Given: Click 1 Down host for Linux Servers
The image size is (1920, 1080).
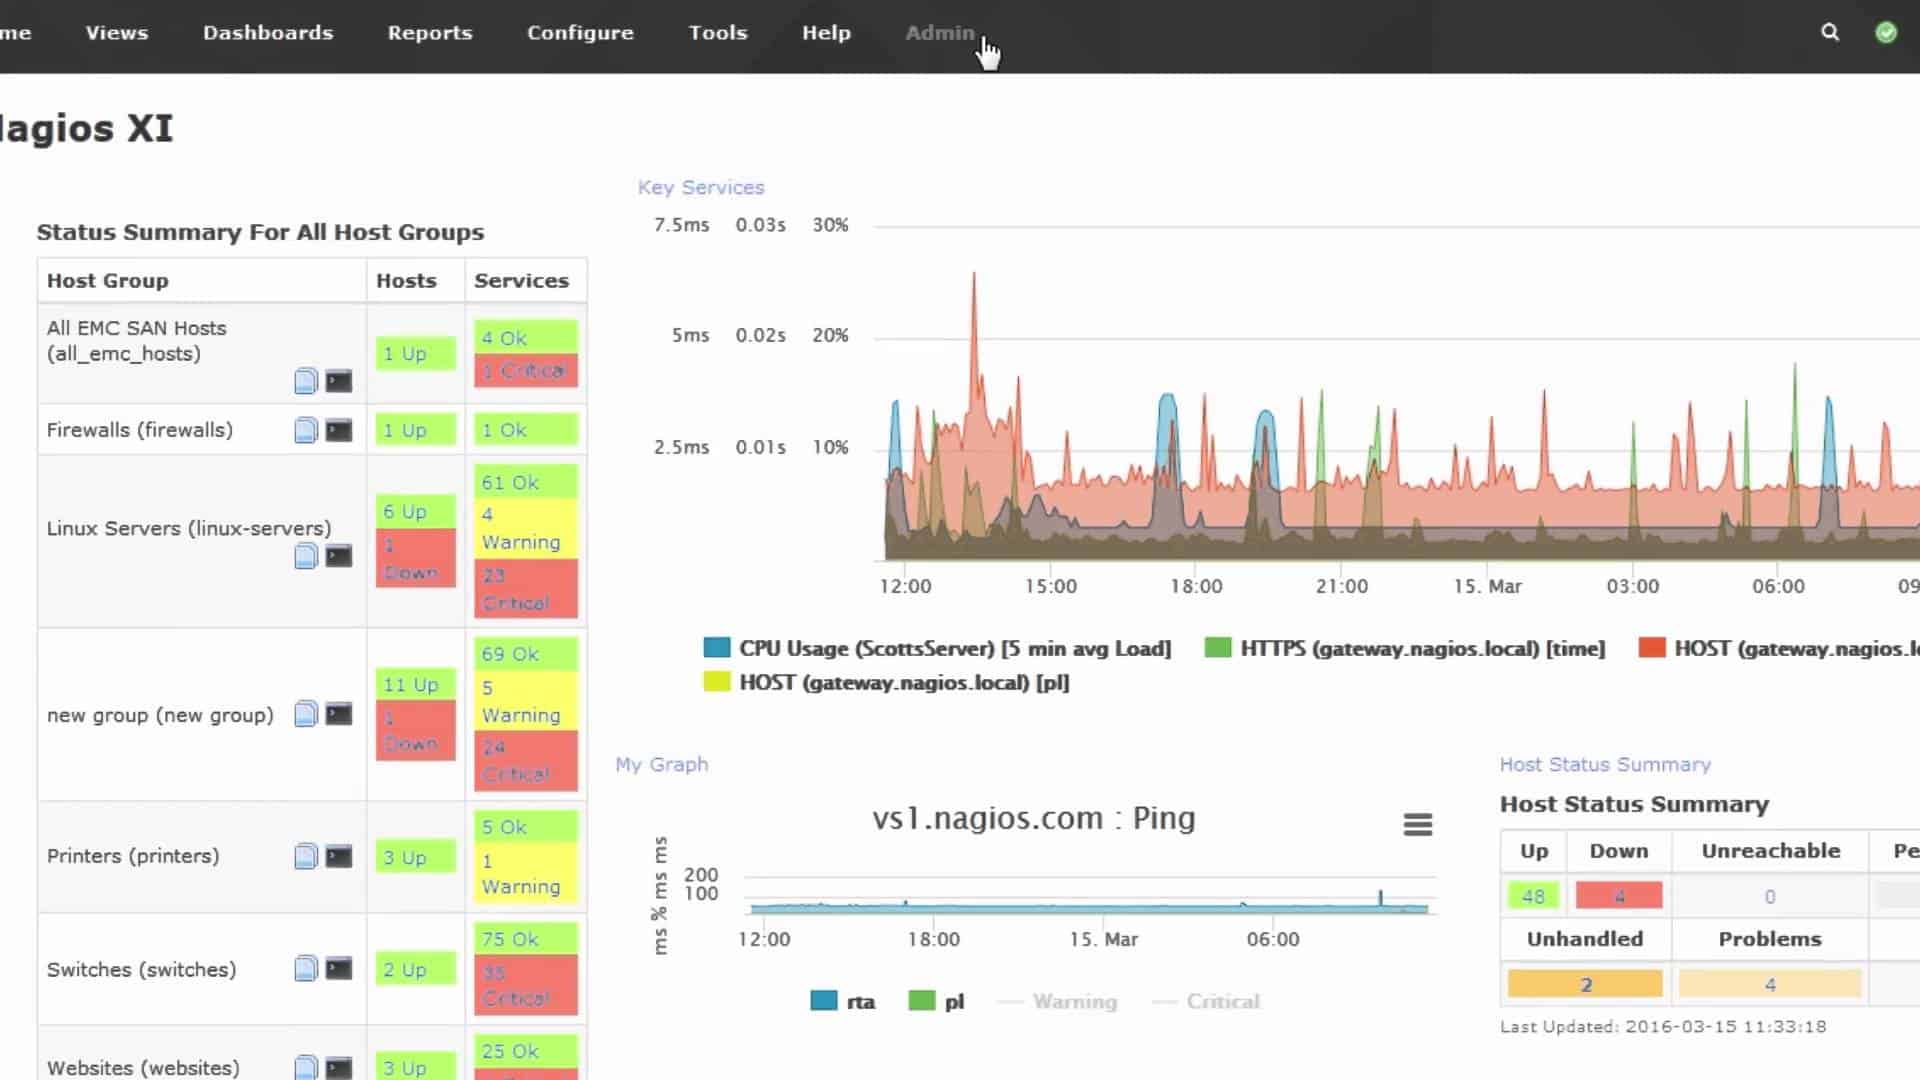Looking at the screenshot, I should (x=416, y=558).
